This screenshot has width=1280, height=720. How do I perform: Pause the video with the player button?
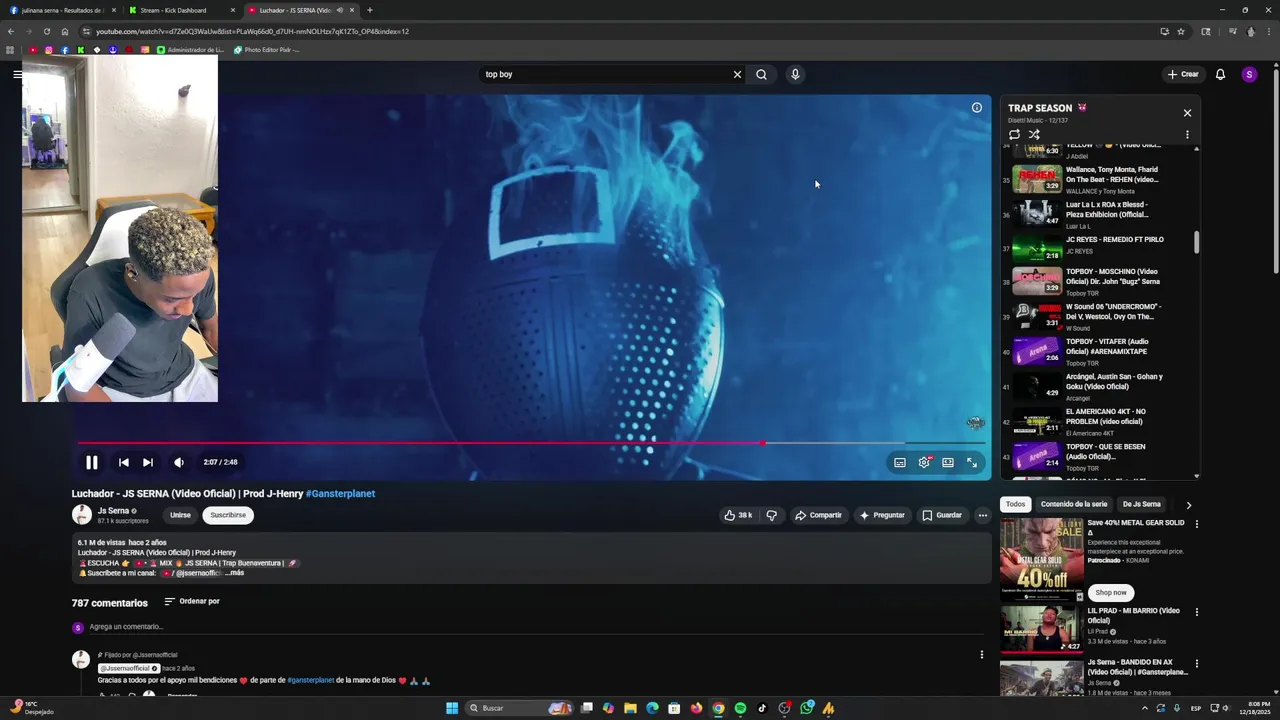(x=91, y=462)
